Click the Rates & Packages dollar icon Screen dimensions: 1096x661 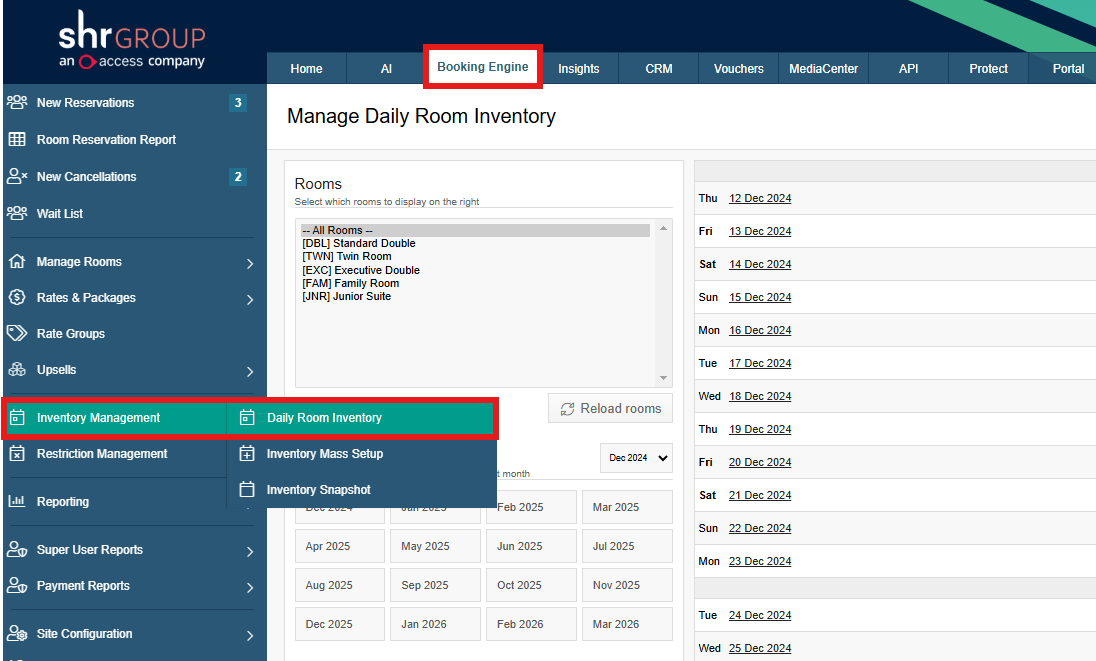[x=17, y=297]
